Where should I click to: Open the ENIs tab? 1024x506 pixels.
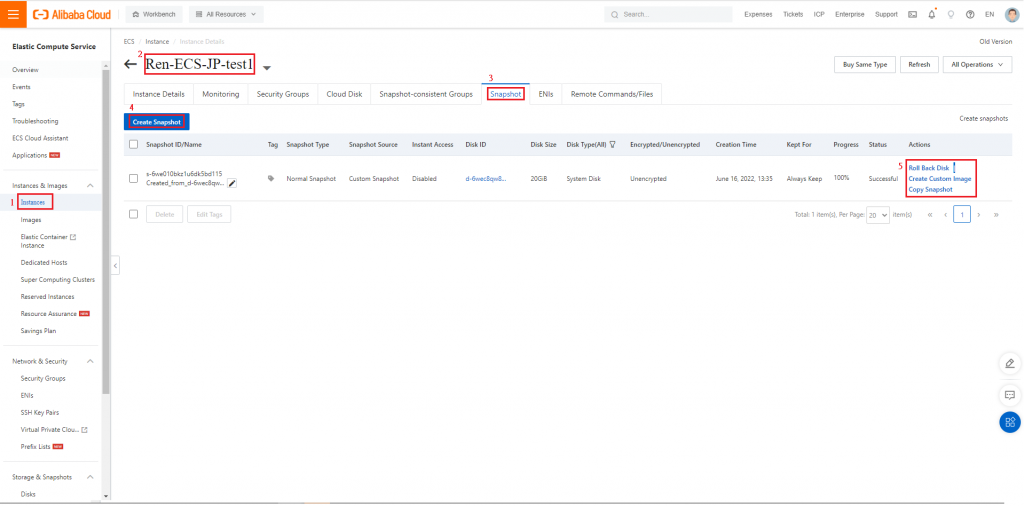click(546, 94)
